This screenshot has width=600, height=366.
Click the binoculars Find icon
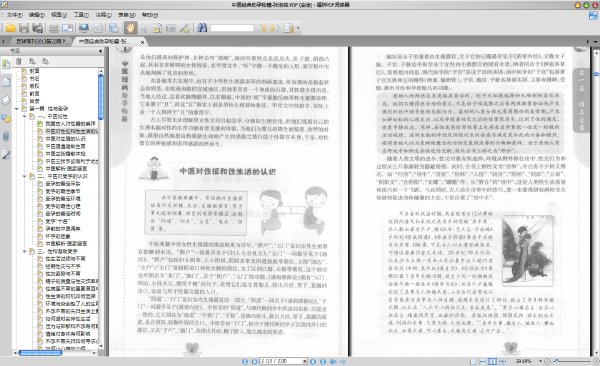[202, 28]
